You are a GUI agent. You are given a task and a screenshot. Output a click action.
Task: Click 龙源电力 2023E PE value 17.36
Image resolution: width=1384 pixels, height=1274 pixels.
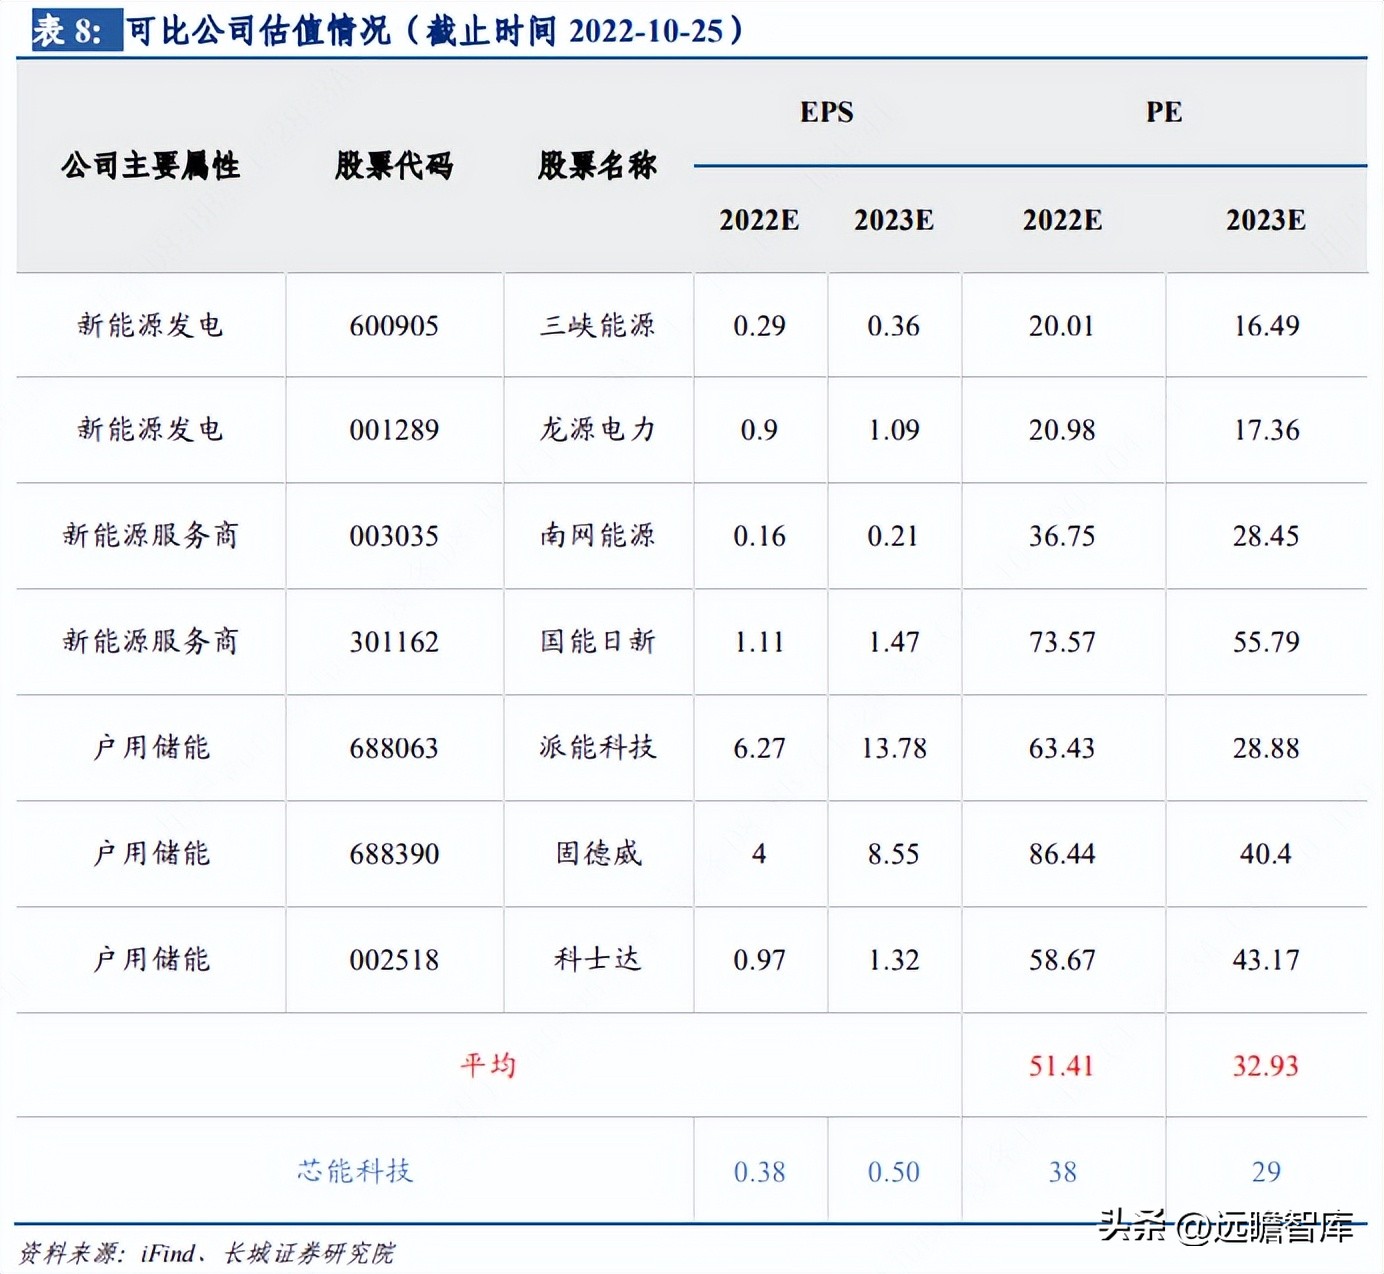tap(1266, 430)
